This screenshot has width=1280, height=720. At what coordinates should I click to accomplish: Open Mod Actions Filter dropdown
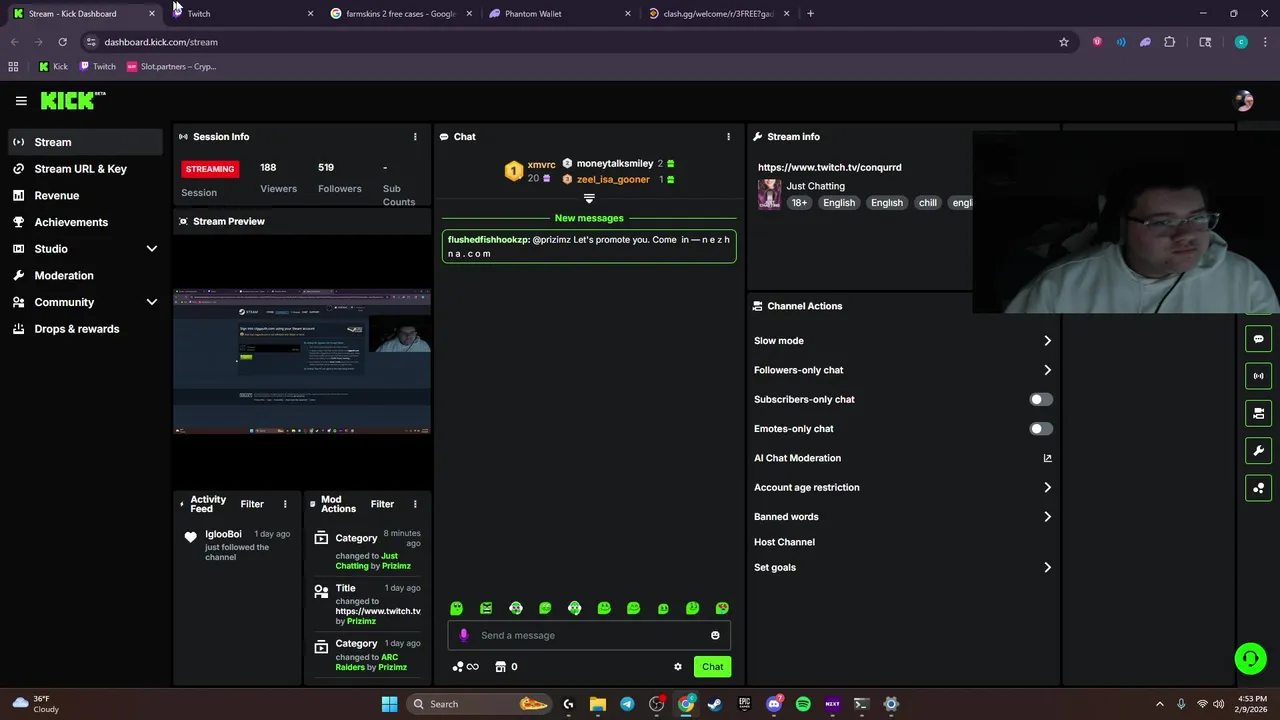pyautogui.click(x=382, y=504)
